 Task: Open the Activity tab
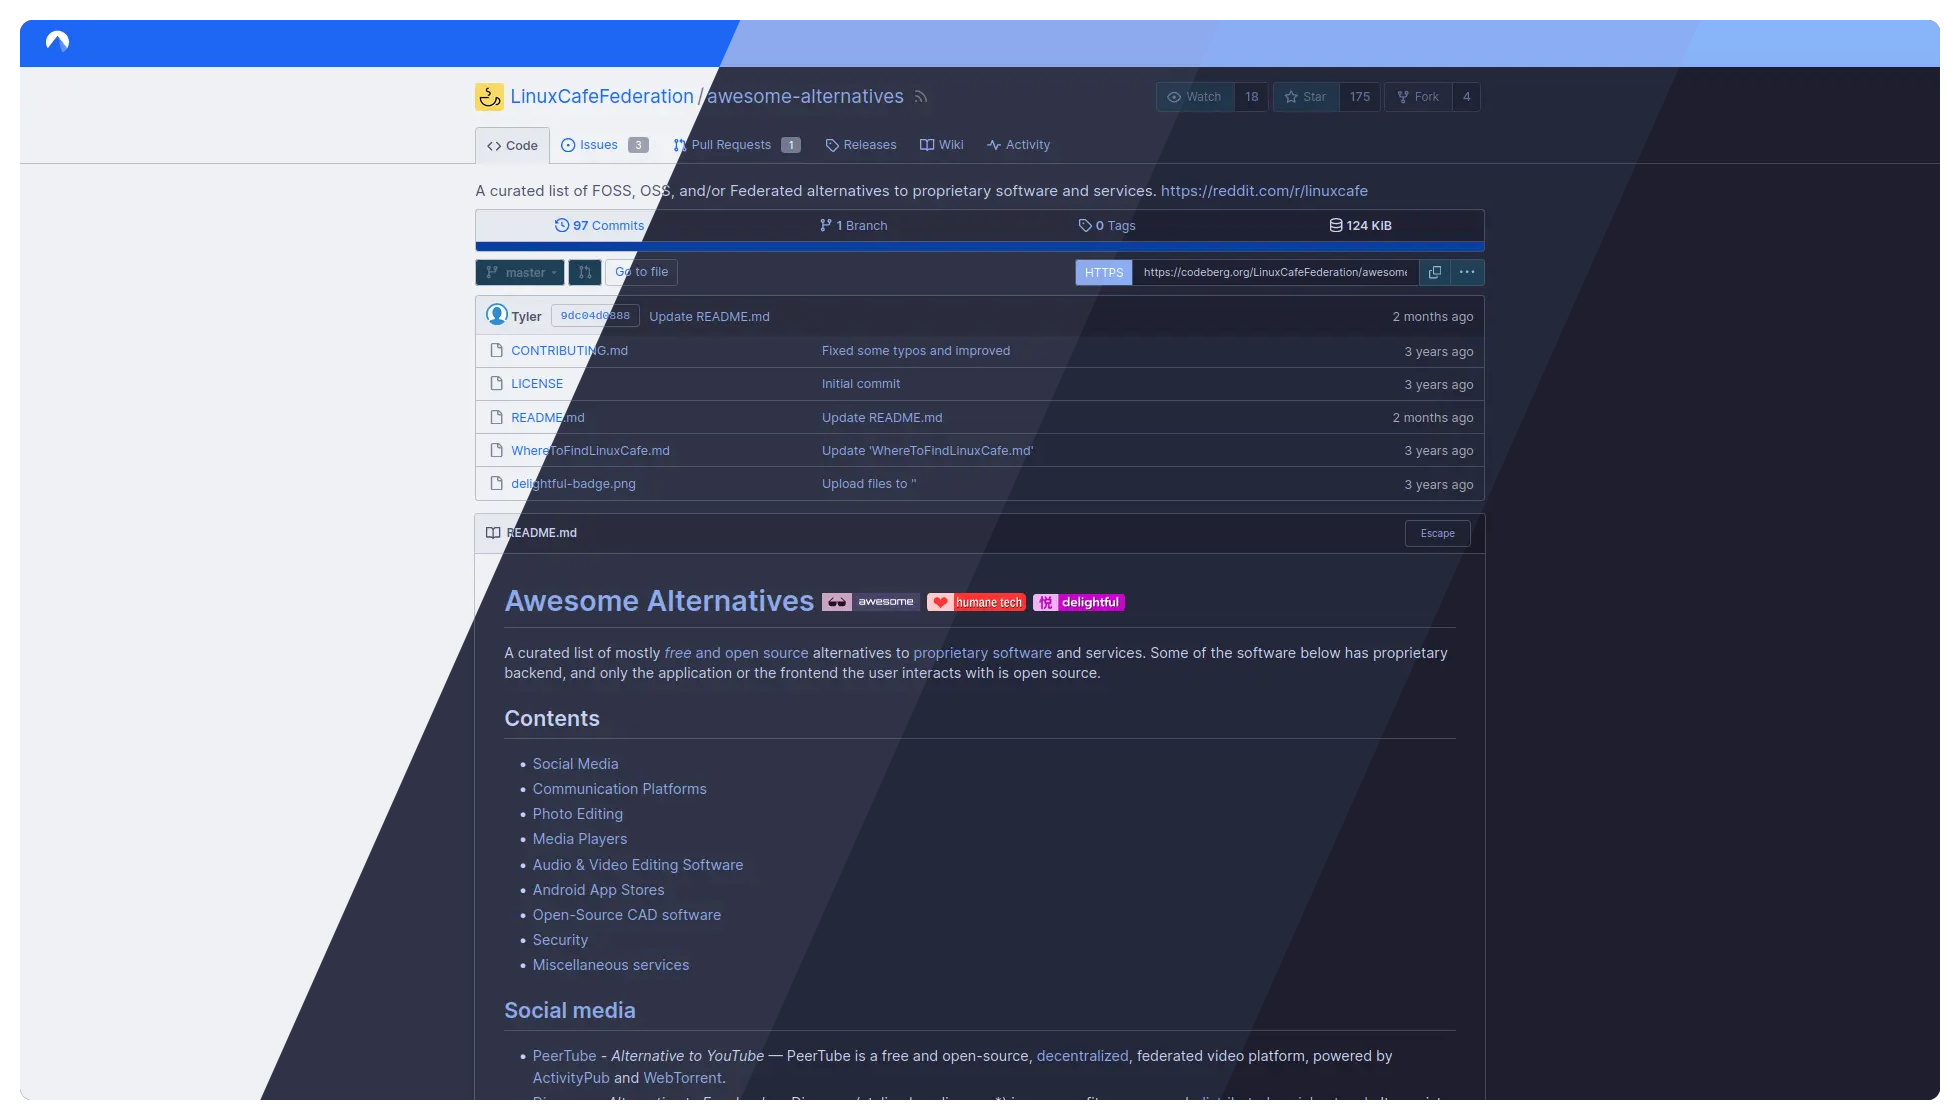click(x=1018, y=145)
